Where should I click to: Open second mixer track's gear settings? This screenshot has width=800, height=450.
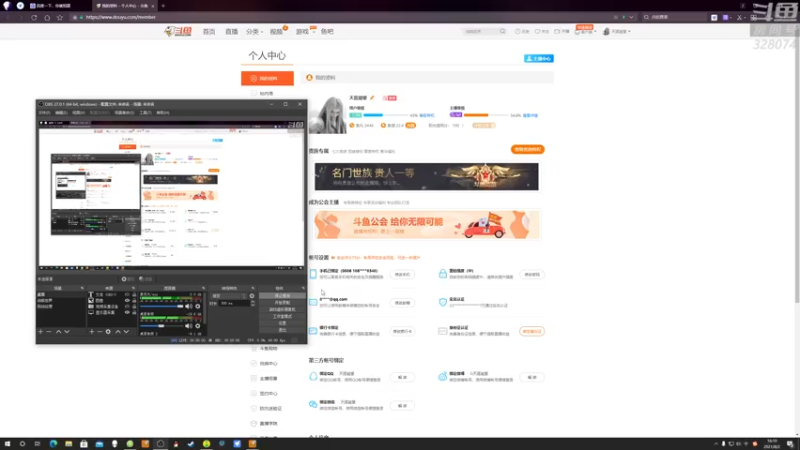197,326
